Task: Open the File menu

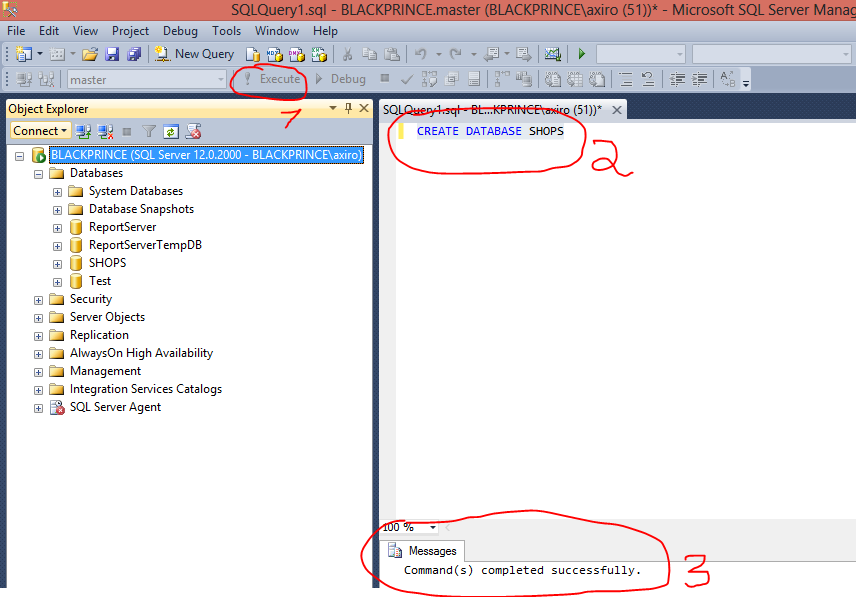Action: click(x=16, y=31)
